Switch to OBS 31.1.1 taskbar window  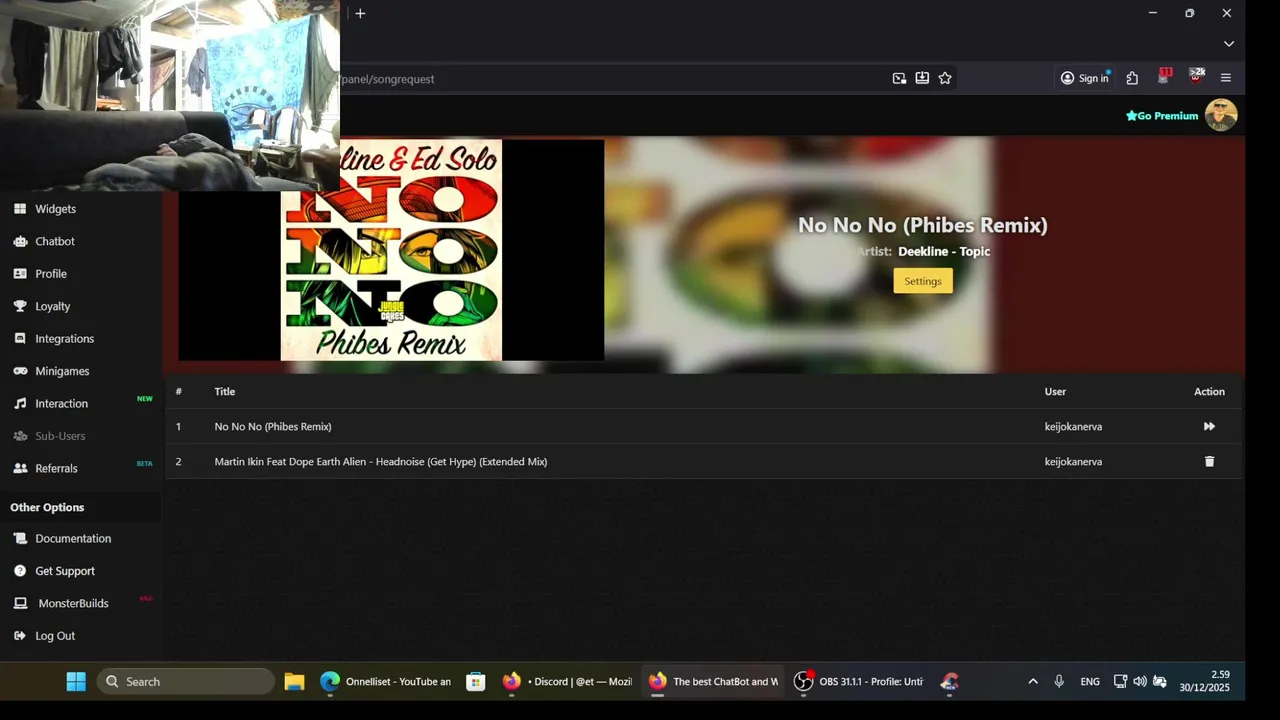coord(859,681)
